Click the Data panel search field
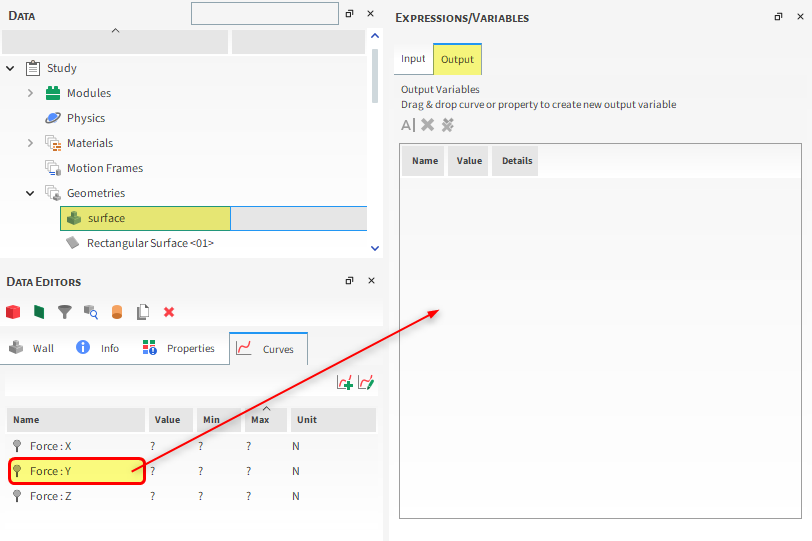This screenshot has width=812, height=541. click(265, 13)
